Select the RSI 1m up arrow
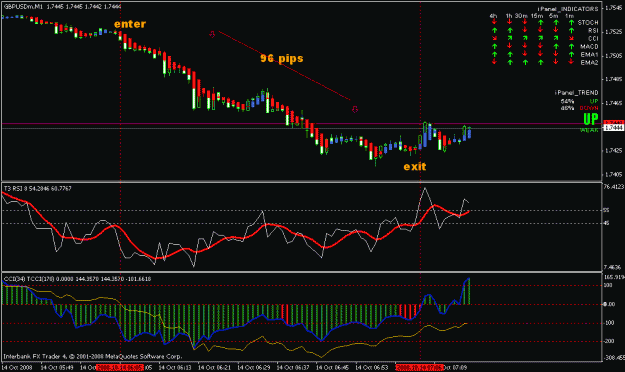The image size is (625, 372). click(x=571, y=30)
